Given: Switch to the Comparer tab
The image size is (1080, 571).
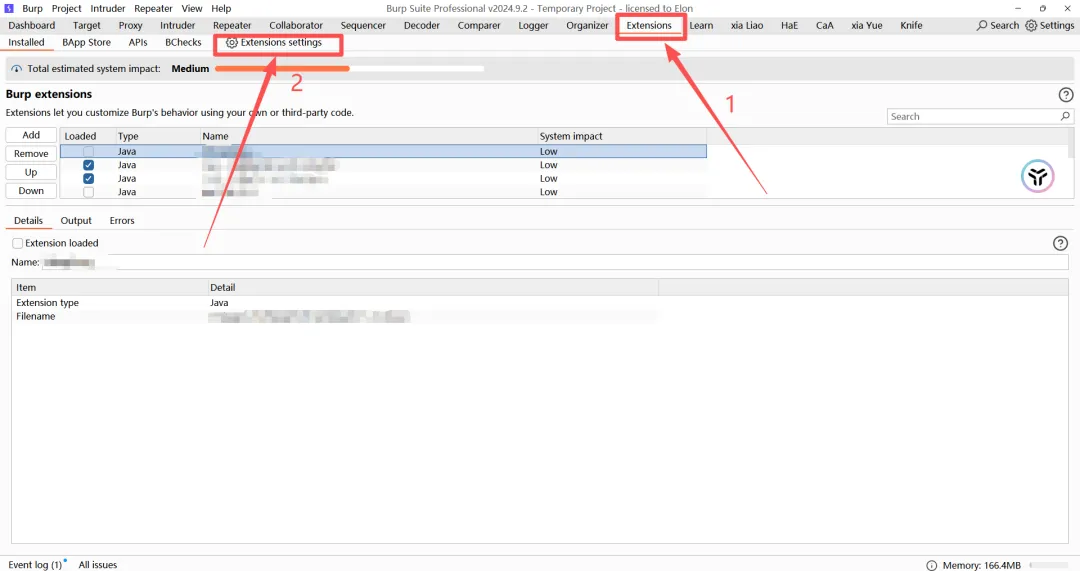Looking at the screenshot, I should pyautogui.click(x=479, y=25).
